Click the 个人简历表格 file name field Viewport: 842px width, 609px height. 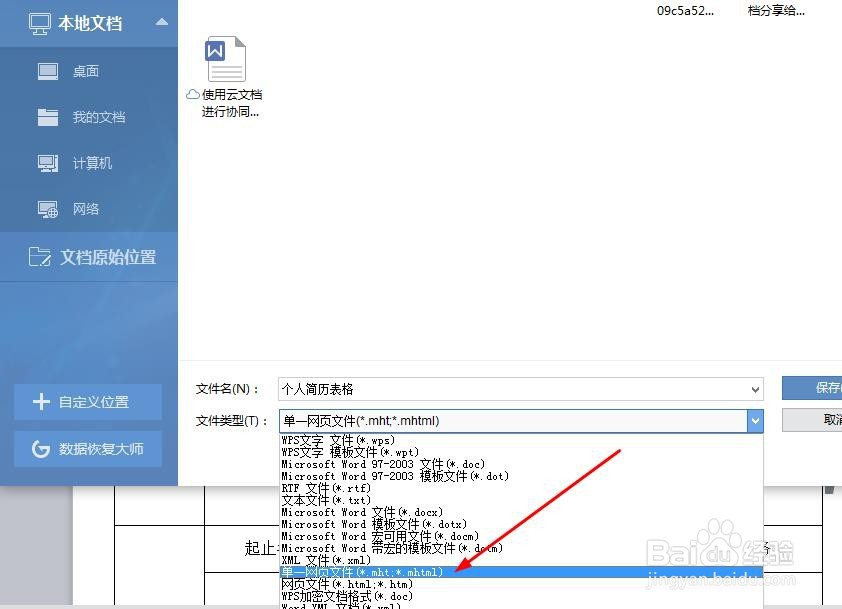point(450,389)
